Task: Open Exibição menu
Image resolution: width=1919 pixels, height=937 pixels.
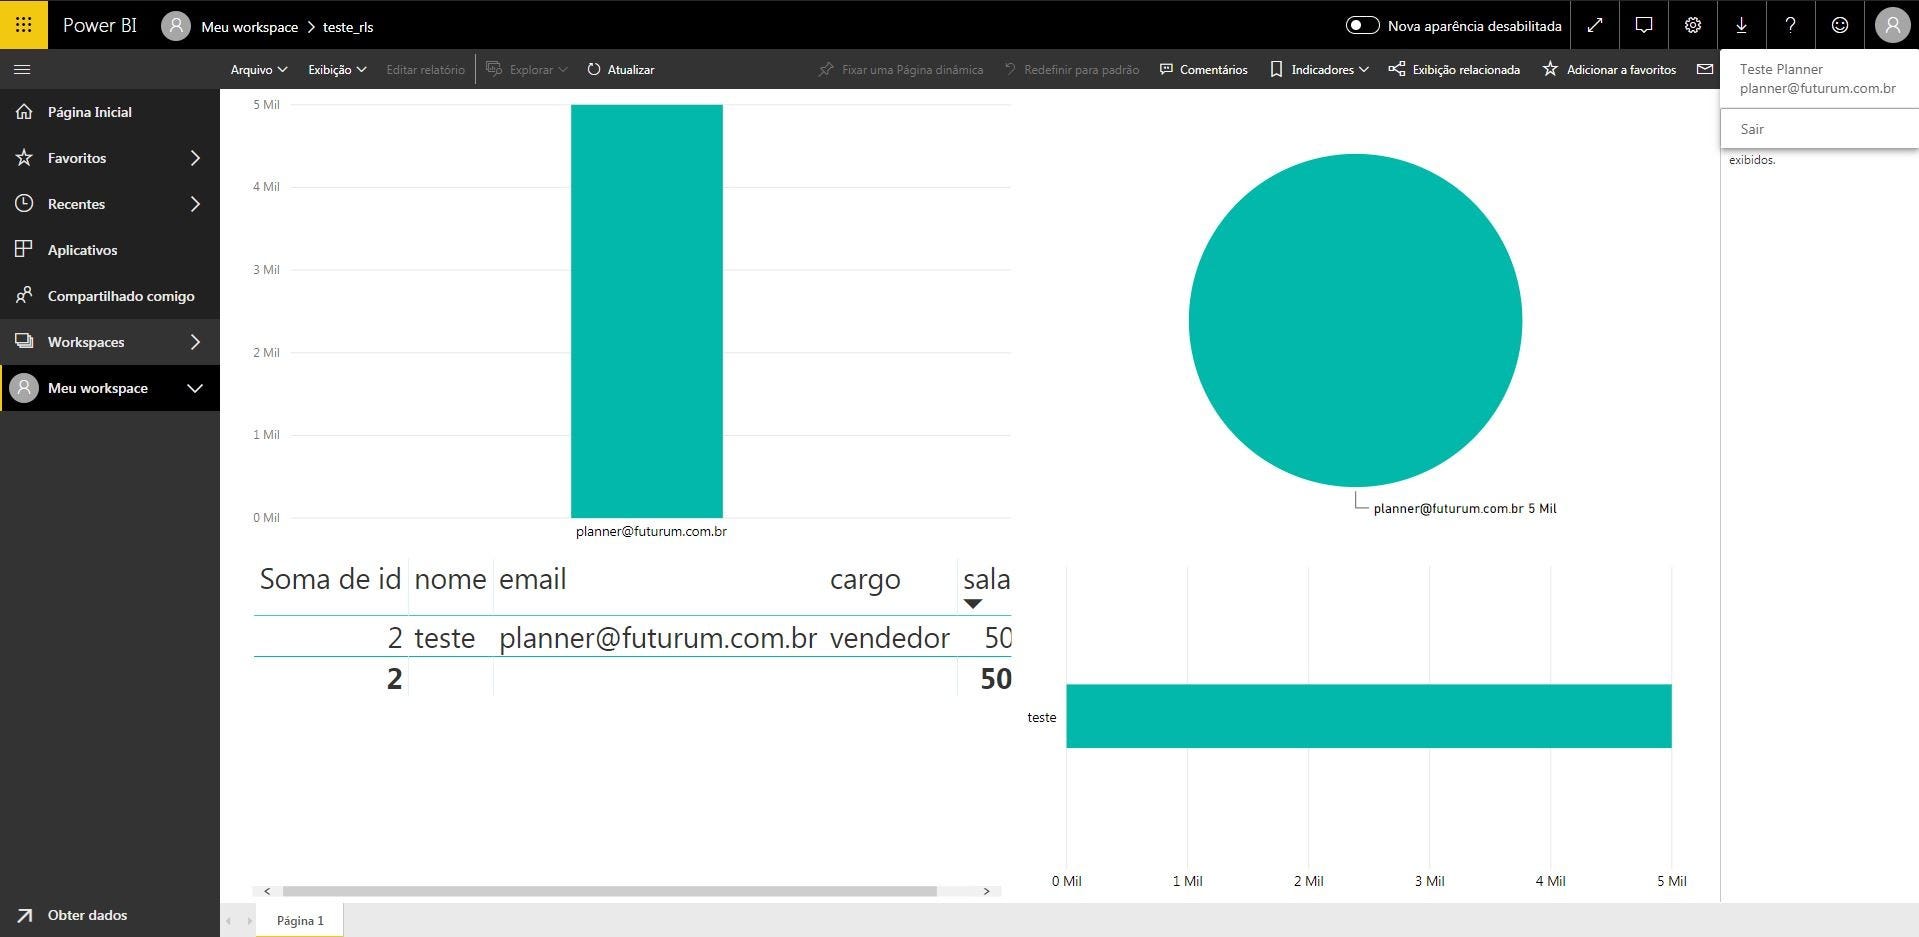Action: [x=337, y=69]
